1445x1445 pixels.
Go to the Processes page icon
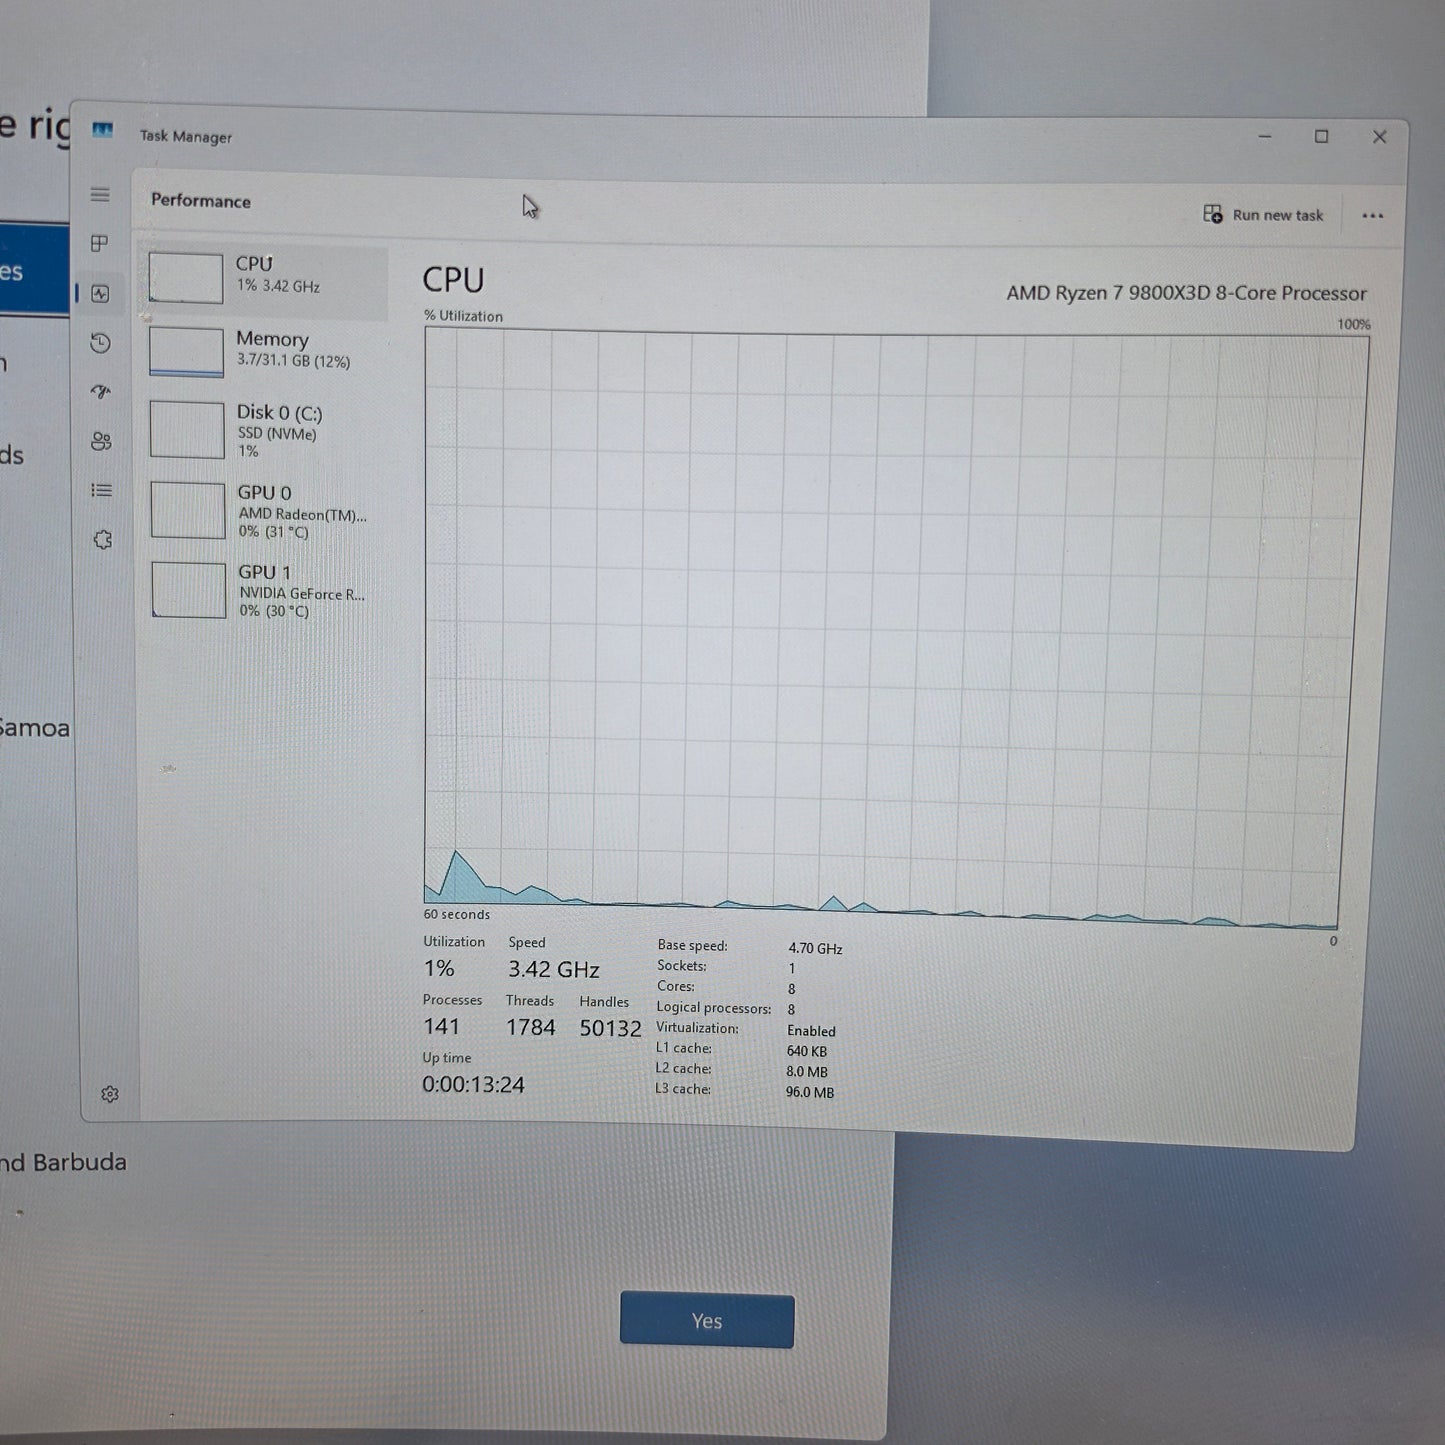coord(100,243)
